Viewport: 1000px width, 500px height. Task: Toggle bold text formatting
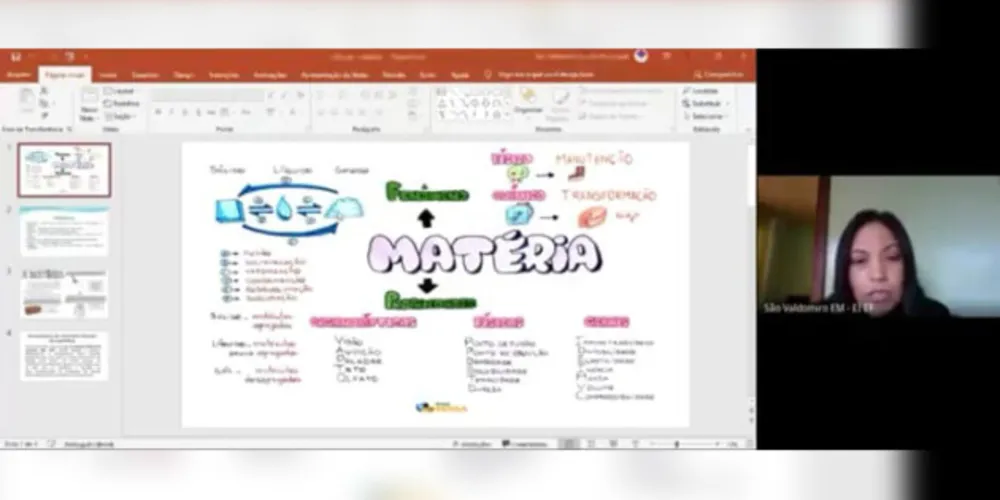coord(158,112)
